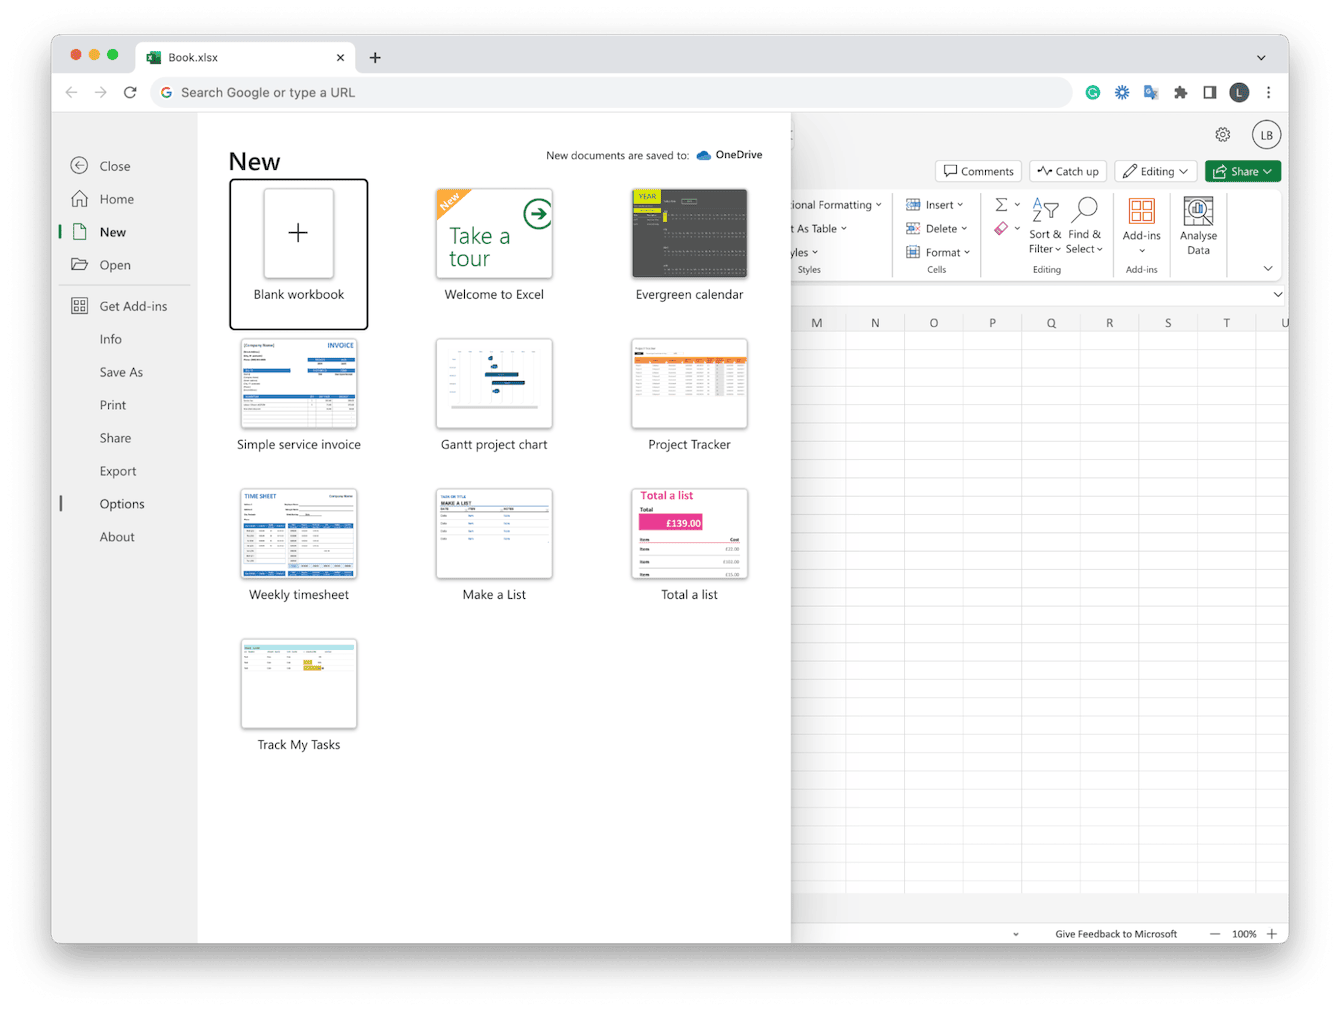Select the Evergreen calendar template
This screenshot has width=1340, height=1012.
(x=689, y=233)
